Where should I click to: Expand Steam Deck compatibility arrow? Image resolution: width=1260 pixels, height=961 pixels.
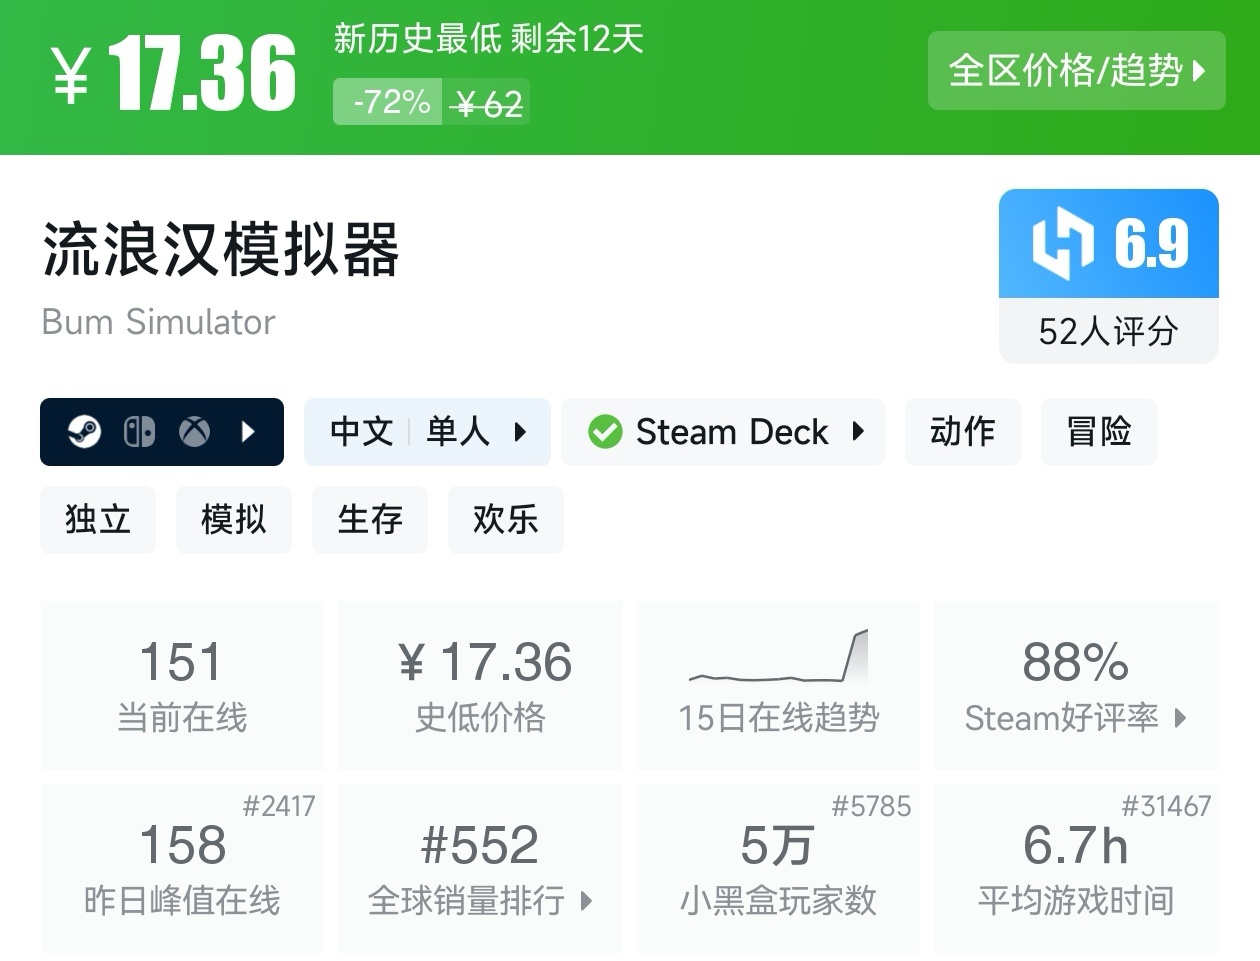click(x=858, y=432)
